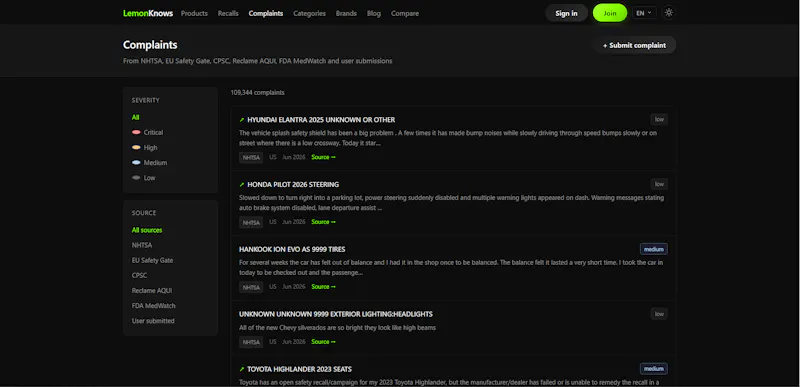
Task: Open Source link of Hankook Ion Evo complaint
Action: [x=323, y=287]
